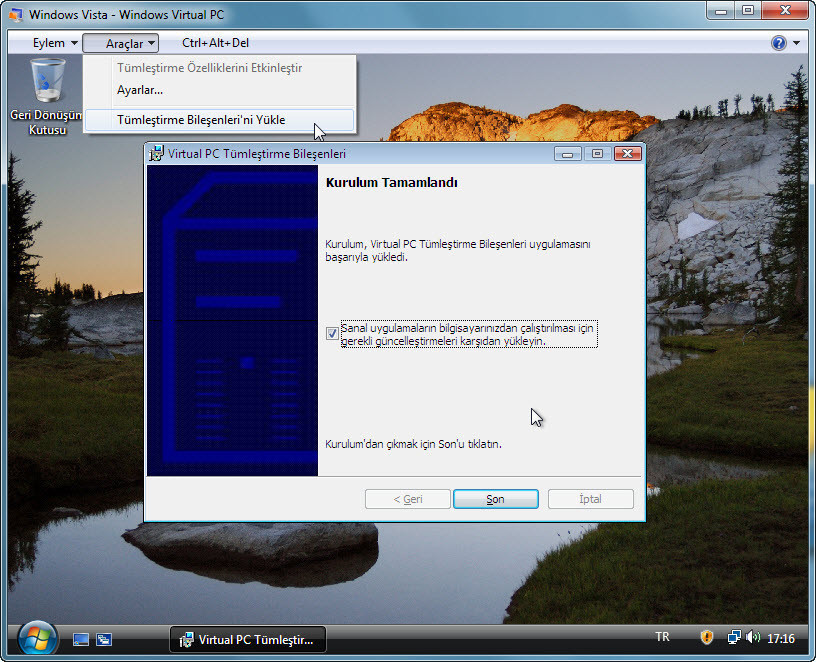Select Ayarlar... from the Araçlar menu

pos(140,90)
